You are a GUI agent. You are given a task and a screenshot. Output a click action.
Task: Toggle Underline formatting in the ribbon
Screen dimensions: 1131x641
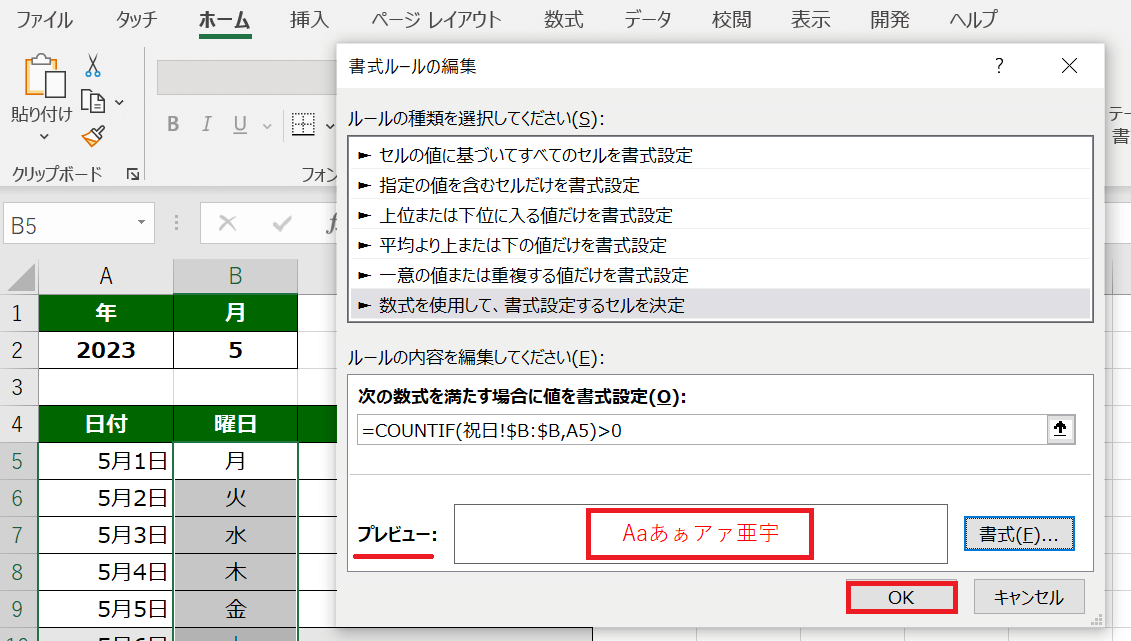(240, 124)
